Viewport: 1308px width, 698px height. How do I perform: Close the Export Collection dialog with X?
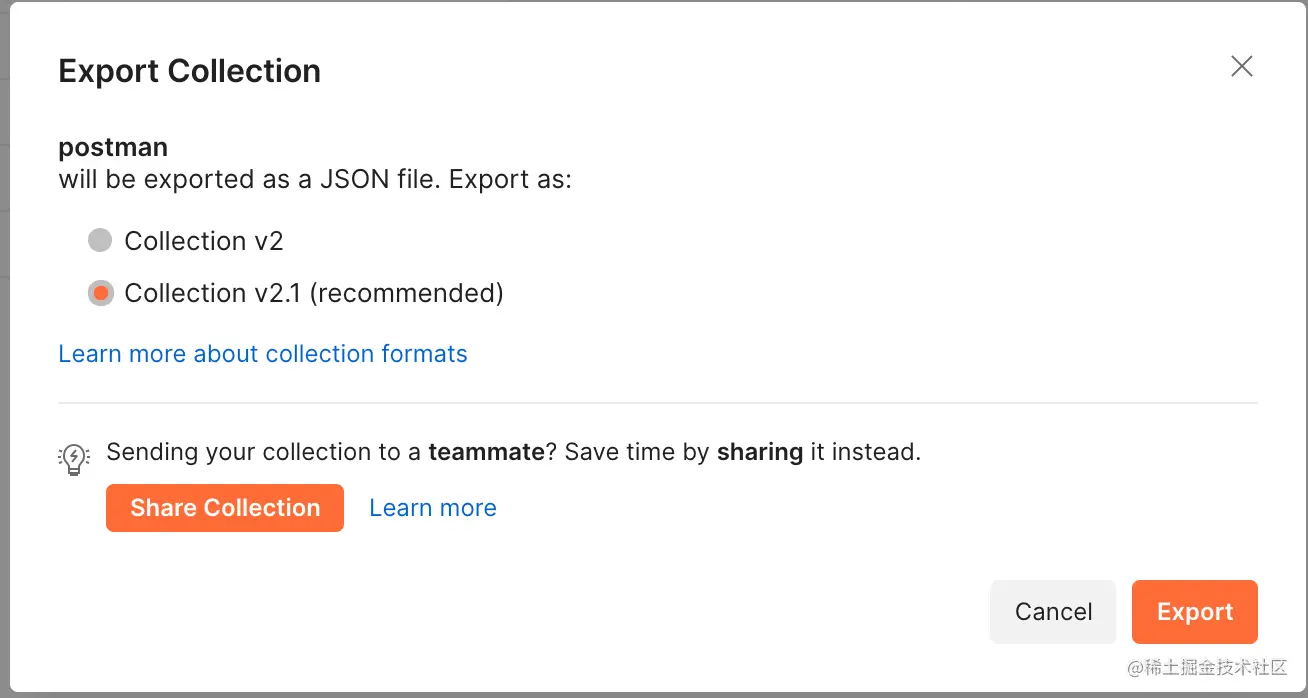[1241, 67]
